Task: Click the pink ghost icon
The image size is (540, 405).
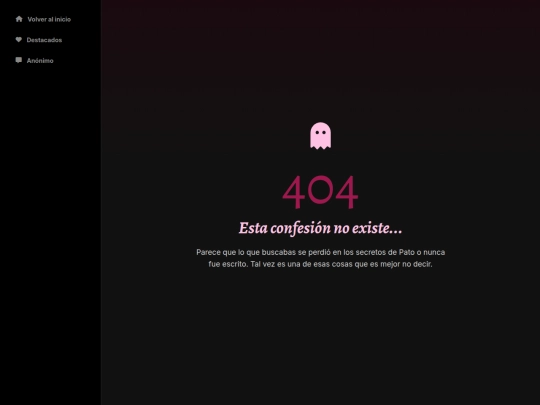Action: tap(320, 136)
